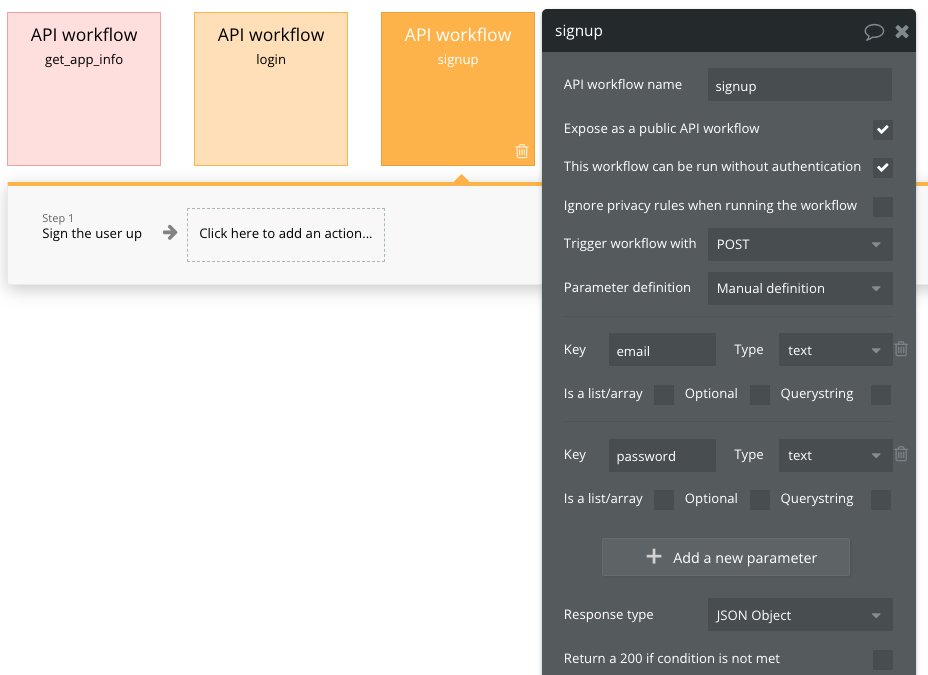Close the signup properties panel
Screen dimensions: 928x675
902,32
